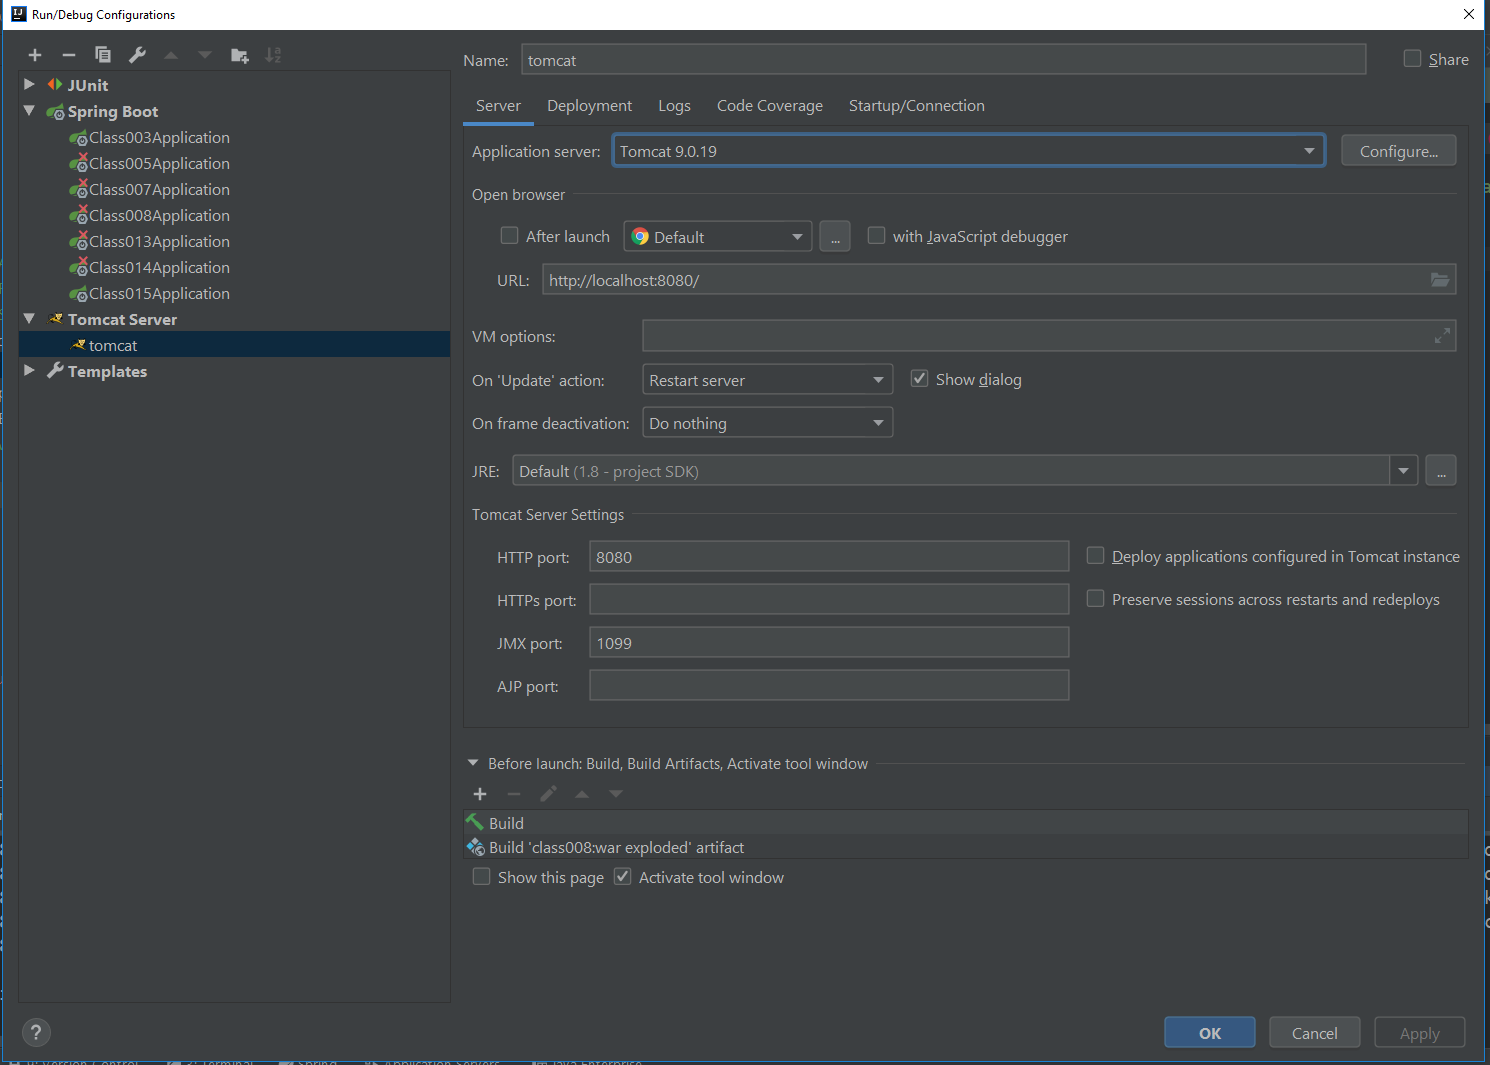This screenshot has width=1490, height=1065.
Task: Click the Spring Boot group icon
Action: [56, 111]
